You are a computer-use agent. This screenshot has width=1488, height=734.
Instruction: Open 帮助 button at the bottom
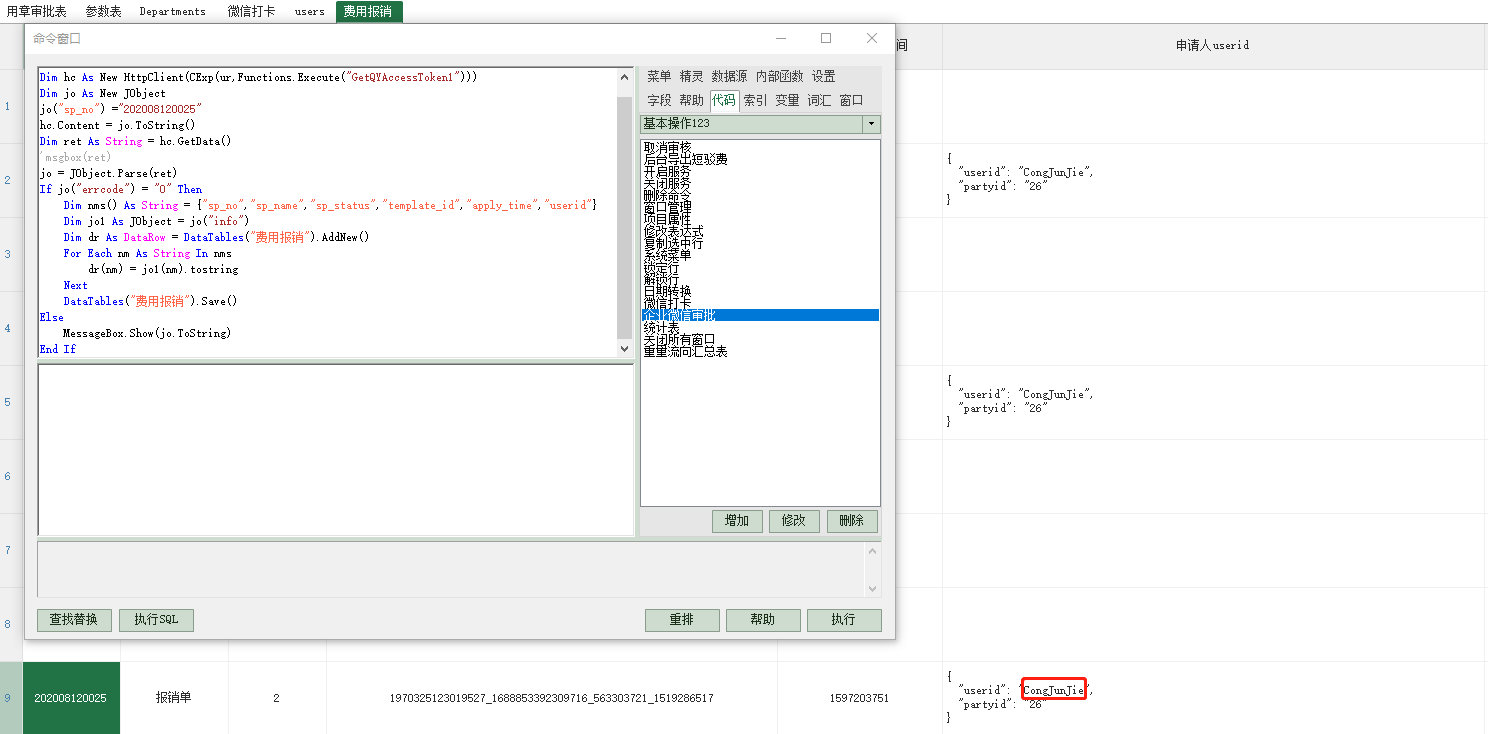(x=762, y=620)
